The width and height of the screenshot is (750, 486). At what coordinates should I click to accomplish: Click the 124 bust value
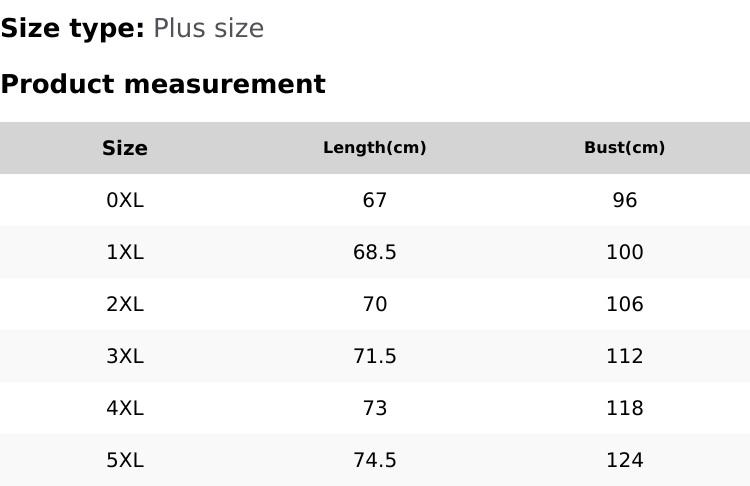(x=625, y=460)
